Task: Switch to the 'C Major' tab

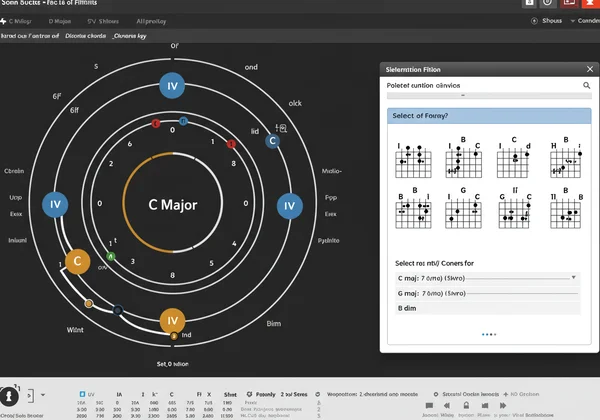Action: [x=20, y=21]
